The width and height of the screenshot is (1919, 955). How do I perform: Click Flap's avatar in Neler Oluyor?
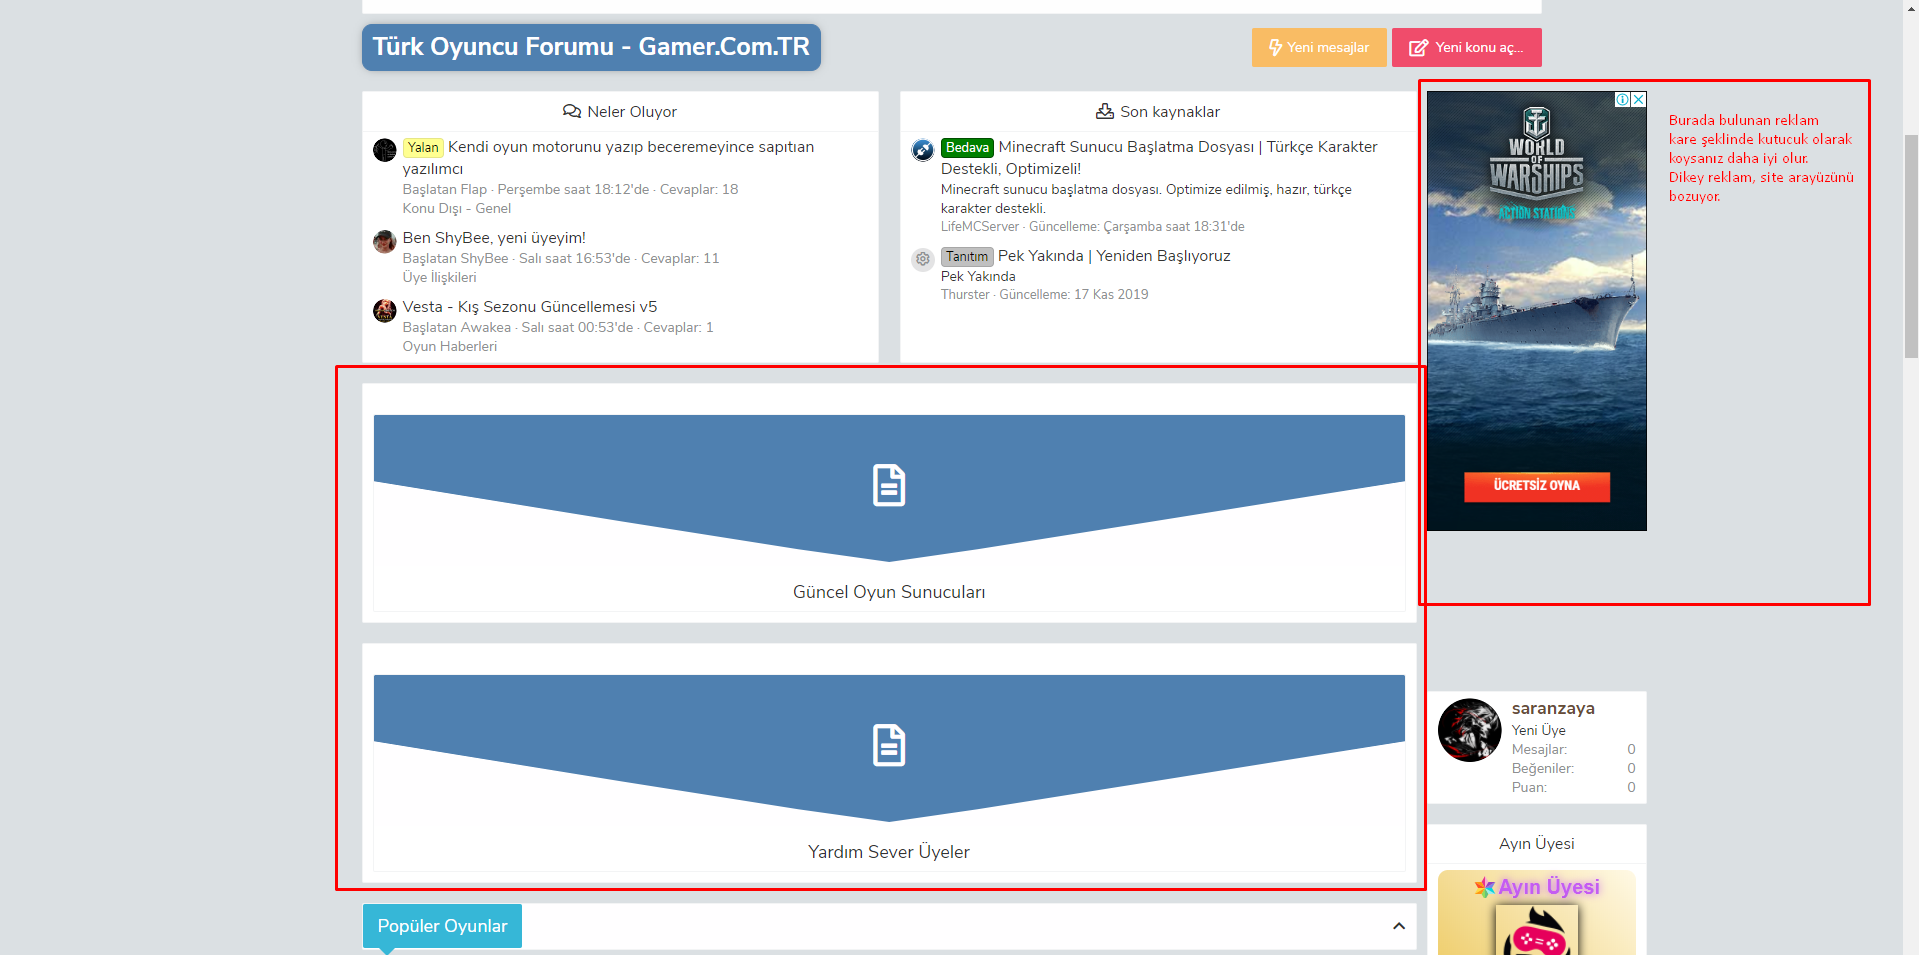(x=385, y=150)
